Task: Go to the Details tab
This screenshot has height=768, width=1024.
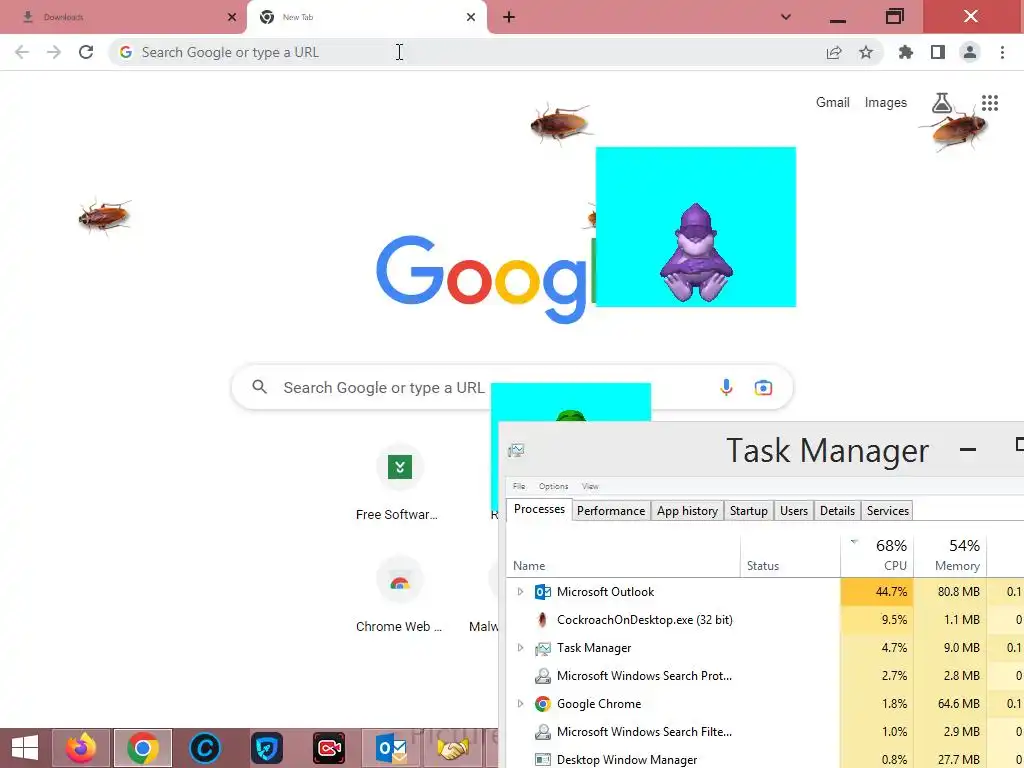Action: tap(837, 511)
